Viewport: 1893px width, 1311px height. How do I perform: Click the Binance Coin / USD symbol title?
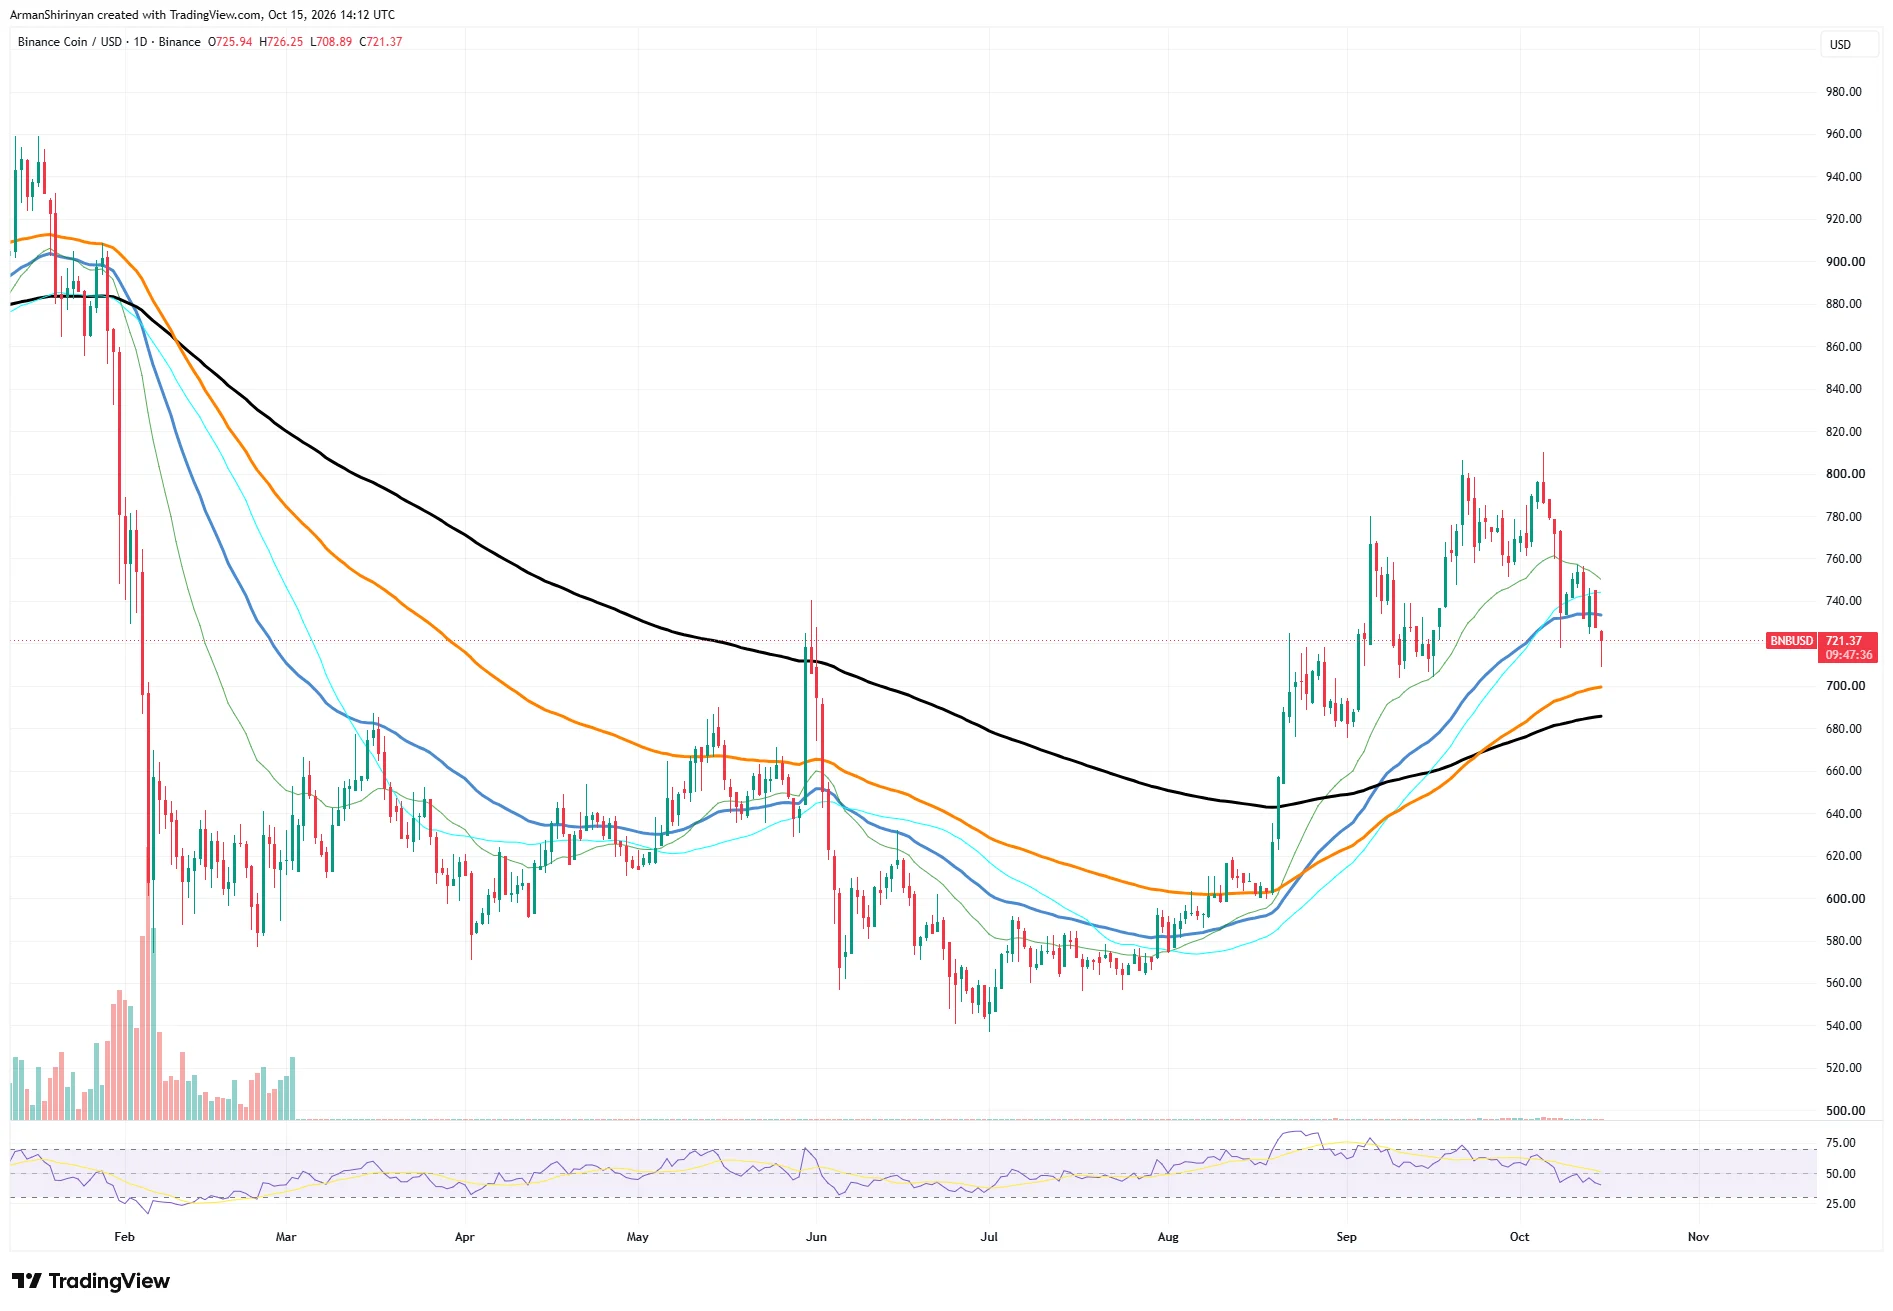point(69,42)
